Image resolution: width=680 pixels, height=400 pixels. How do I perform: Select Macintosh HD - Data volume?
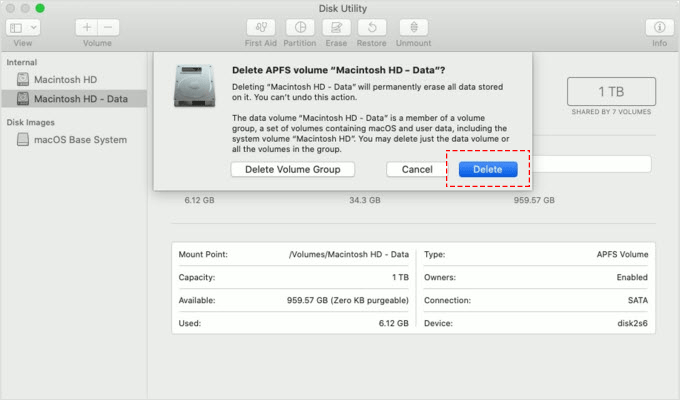click(74, 99)
